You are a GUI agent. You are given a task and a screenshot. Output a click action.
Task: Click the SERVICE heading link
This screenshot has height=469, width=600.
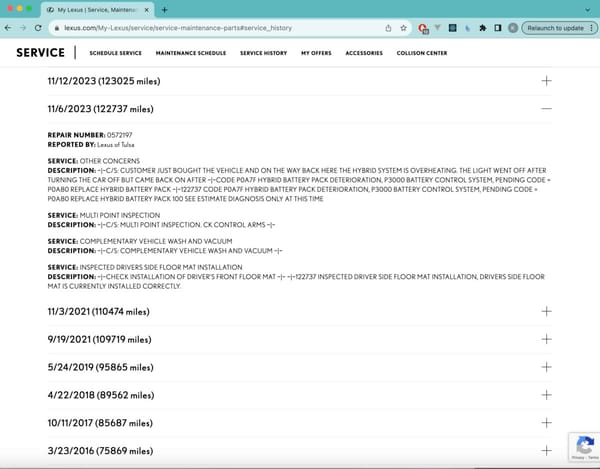tap(41, 53)
